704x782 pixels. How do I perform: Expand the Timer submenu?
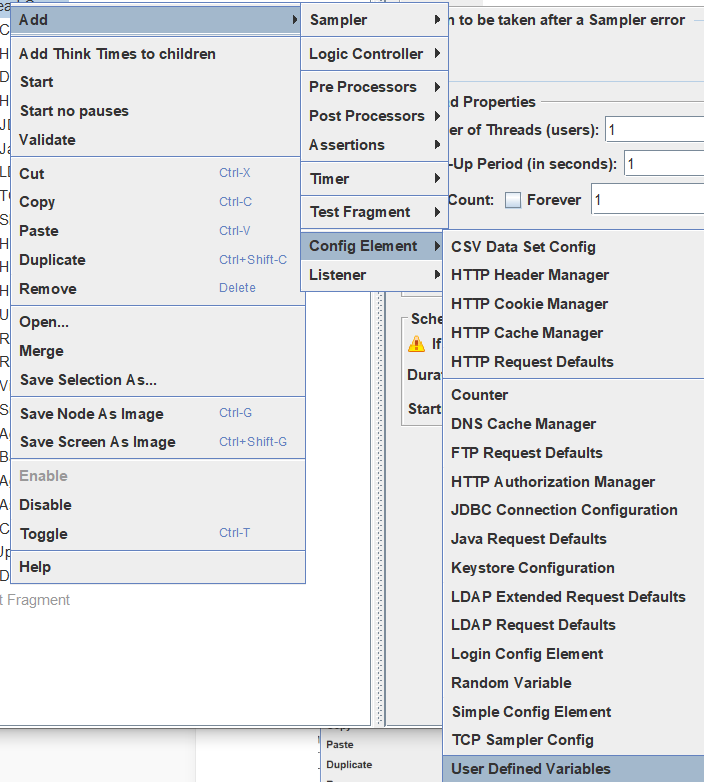[374, 179]
